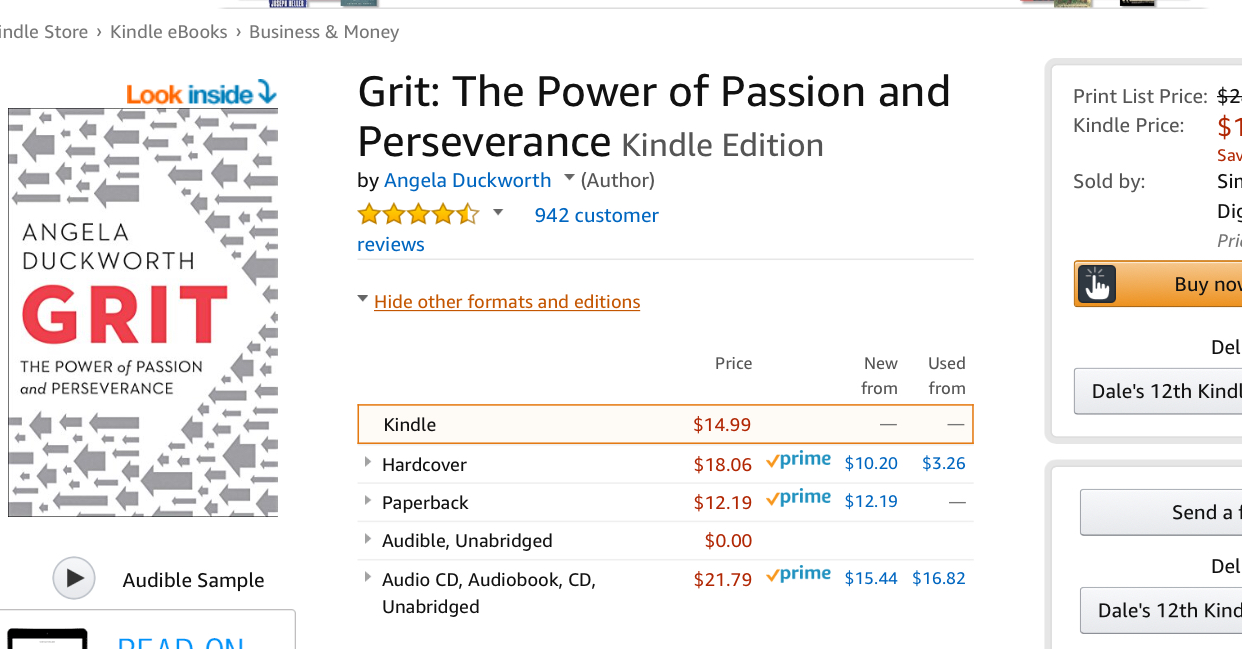This screenshot has height=649, width=1242.
Task: Click the Prime badge on Paperback row
Action: click(798, 498)
